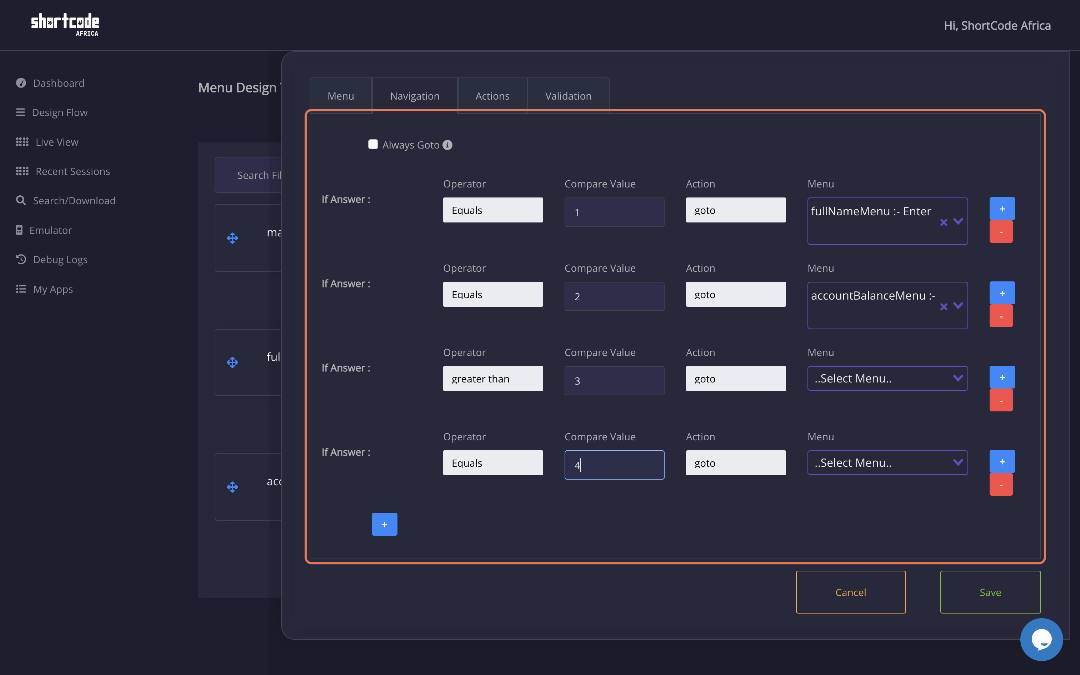Screen dimensions: 1080x675
Task: Open Operator dropdown for compare value 2
Action: click(492, 294)
